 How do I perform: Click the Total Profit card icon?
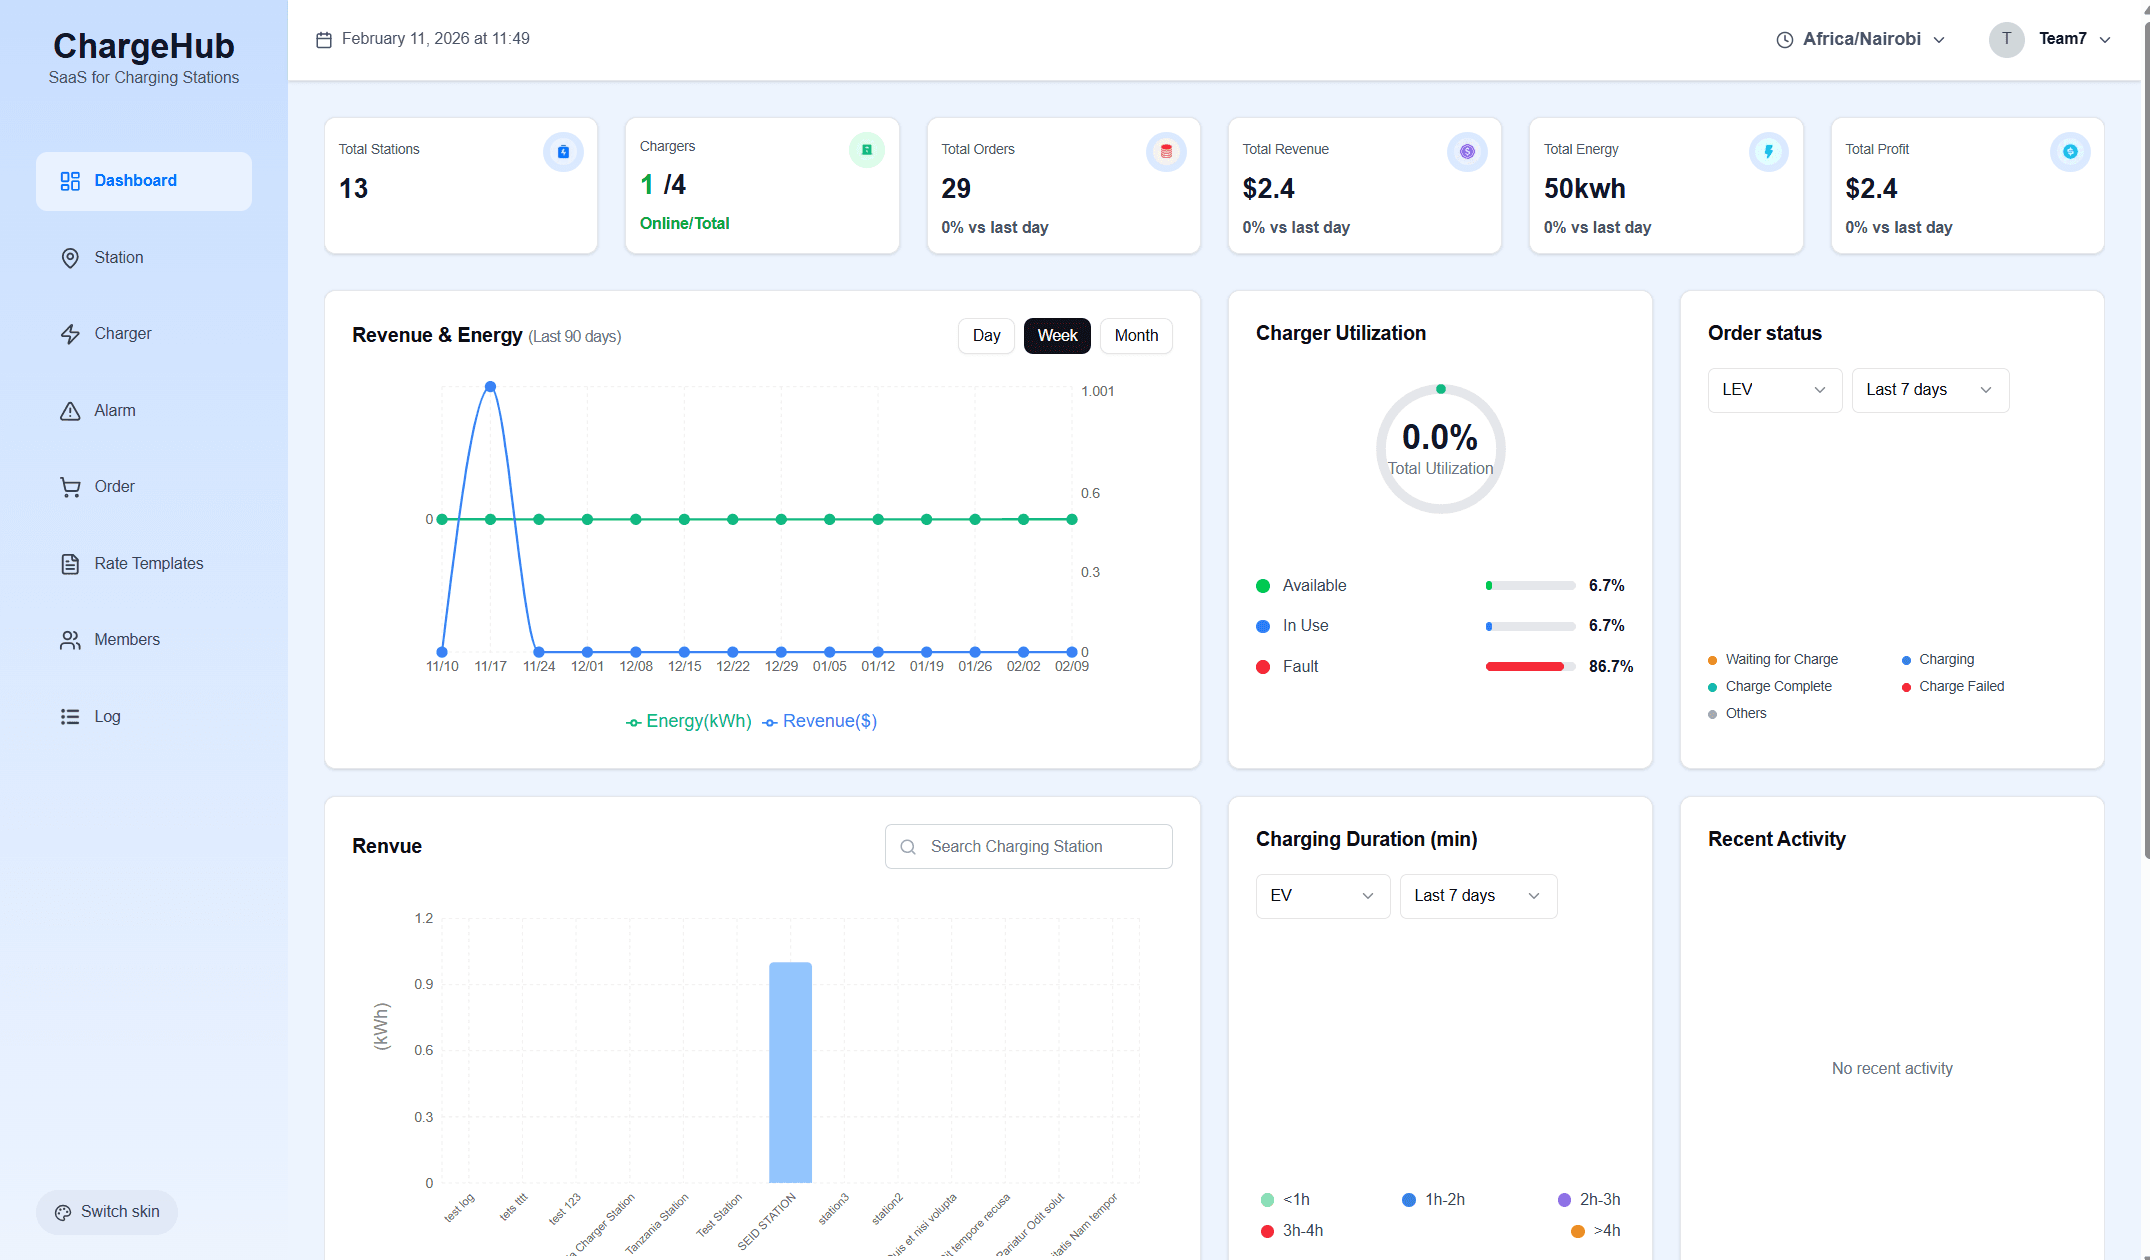2069,152
